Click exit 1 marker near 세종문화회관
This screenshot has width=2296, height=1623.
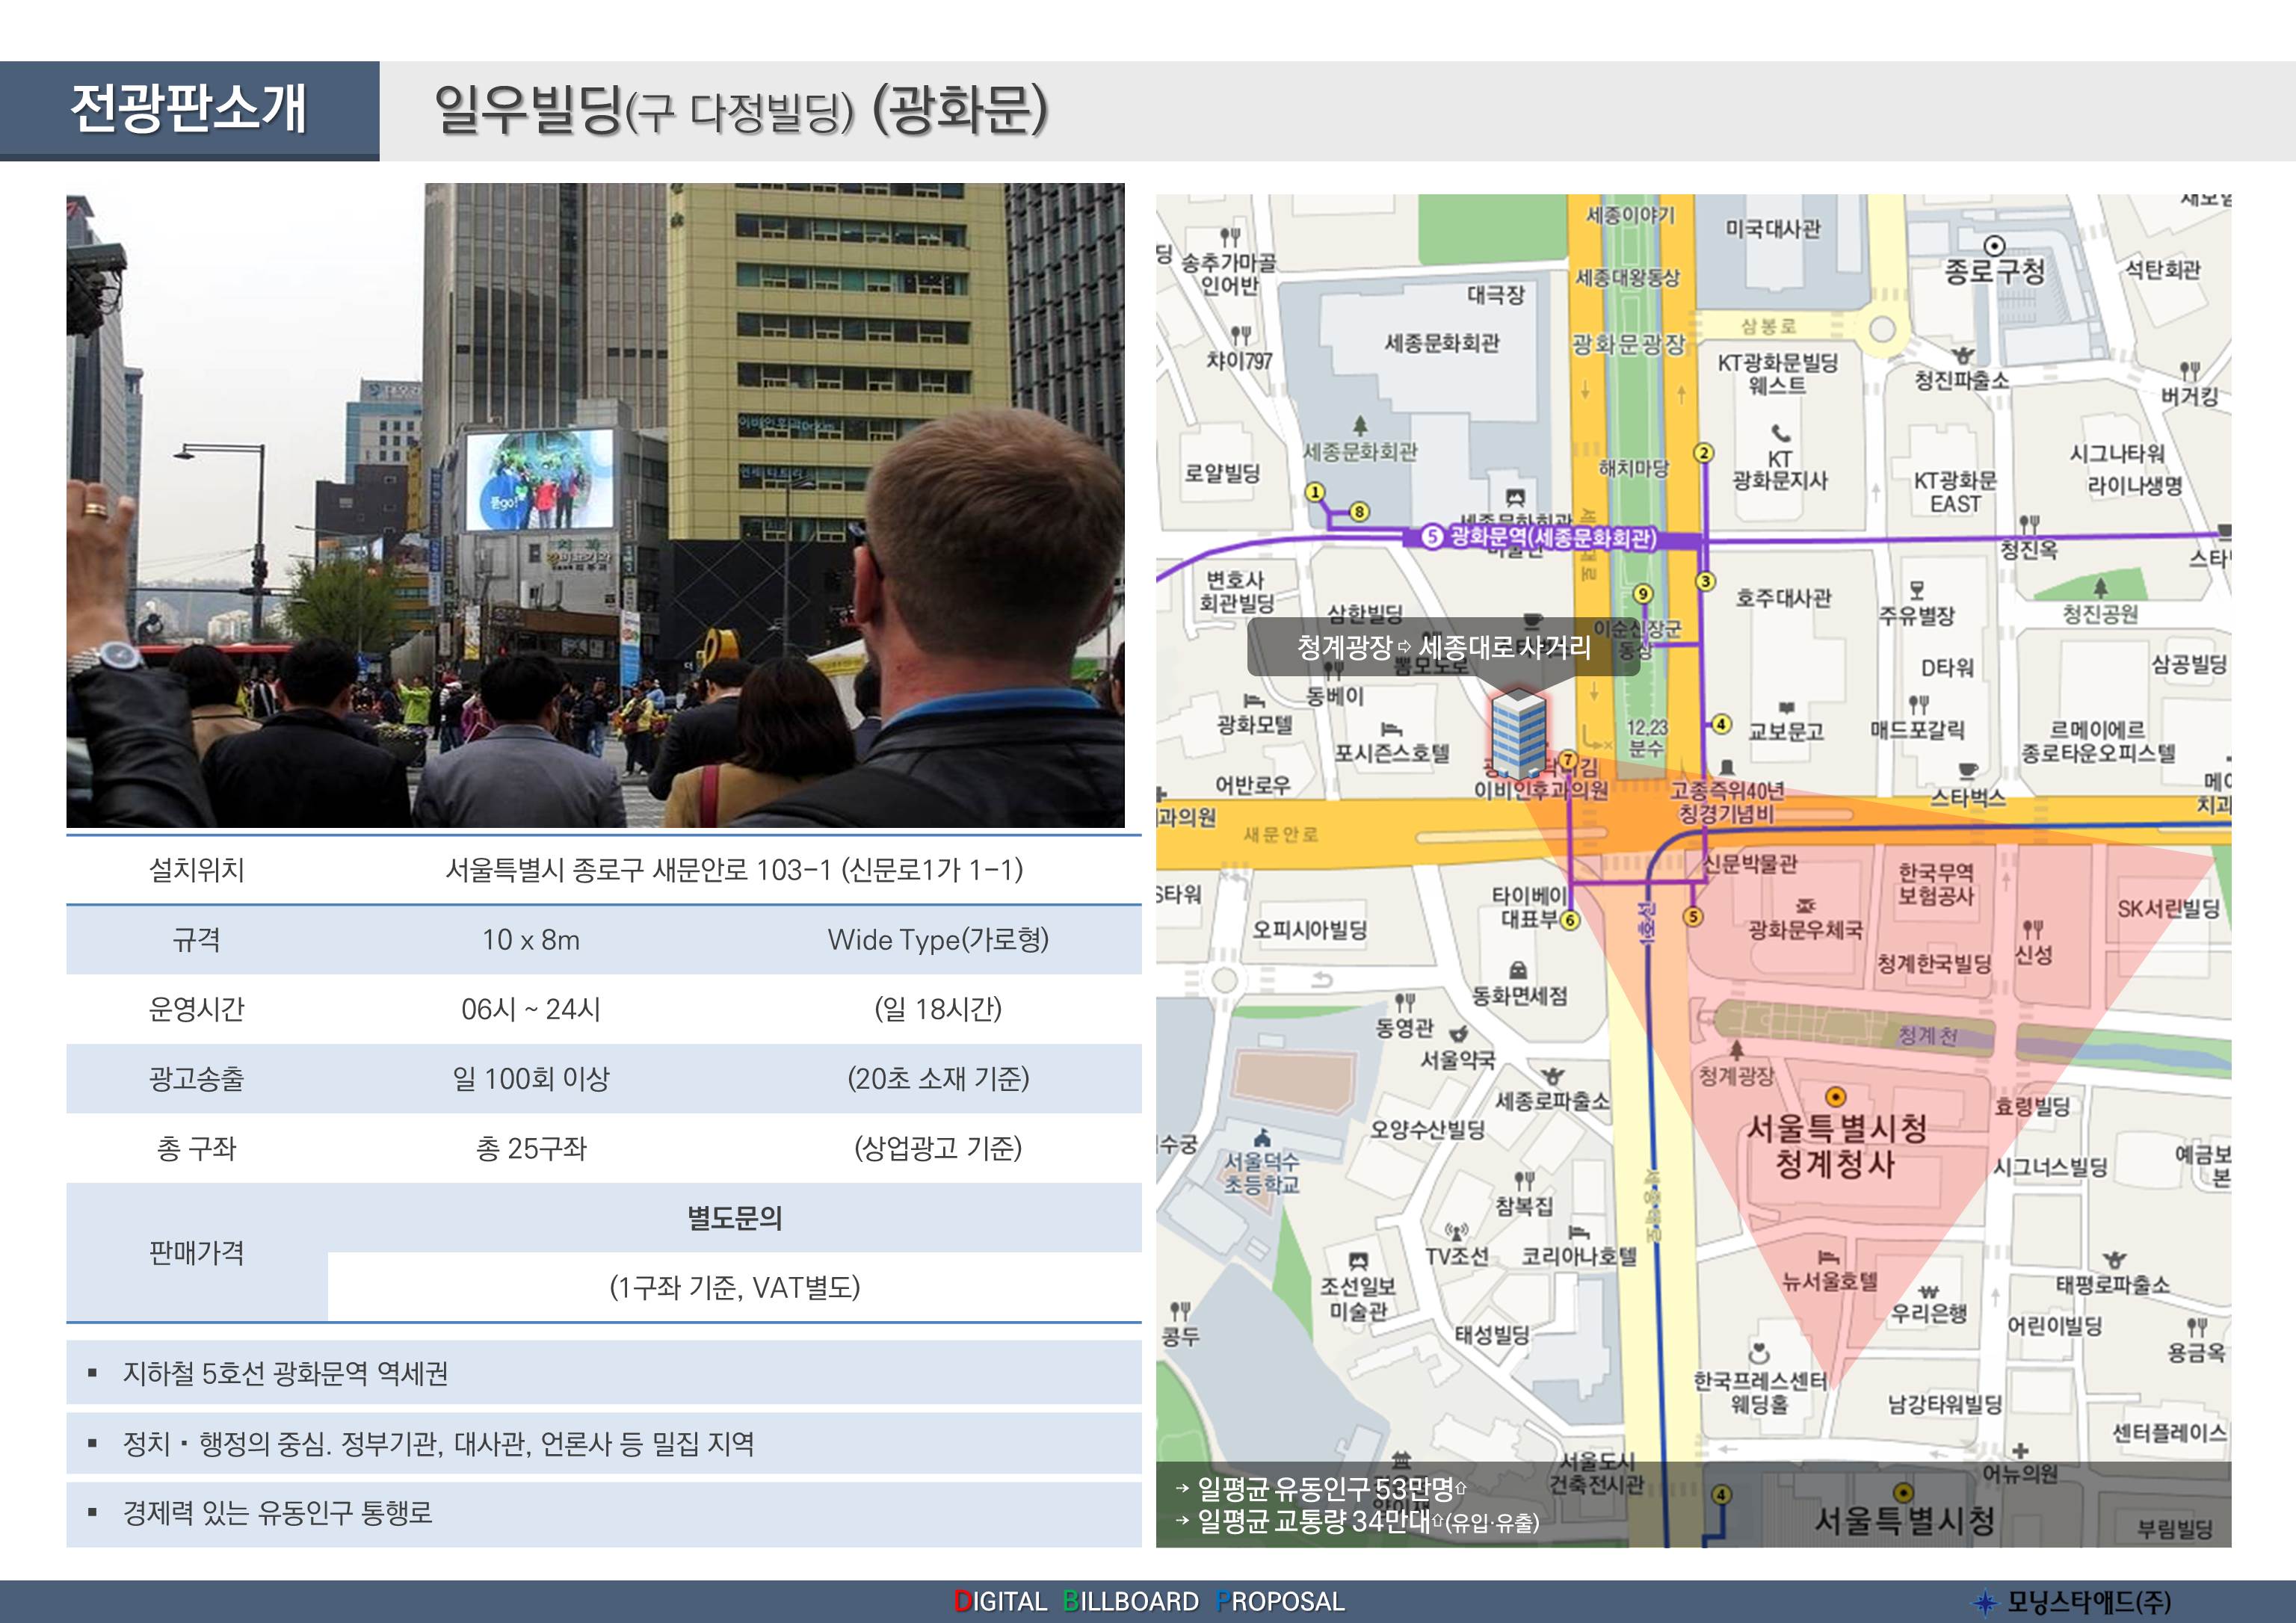[1315, 492]
